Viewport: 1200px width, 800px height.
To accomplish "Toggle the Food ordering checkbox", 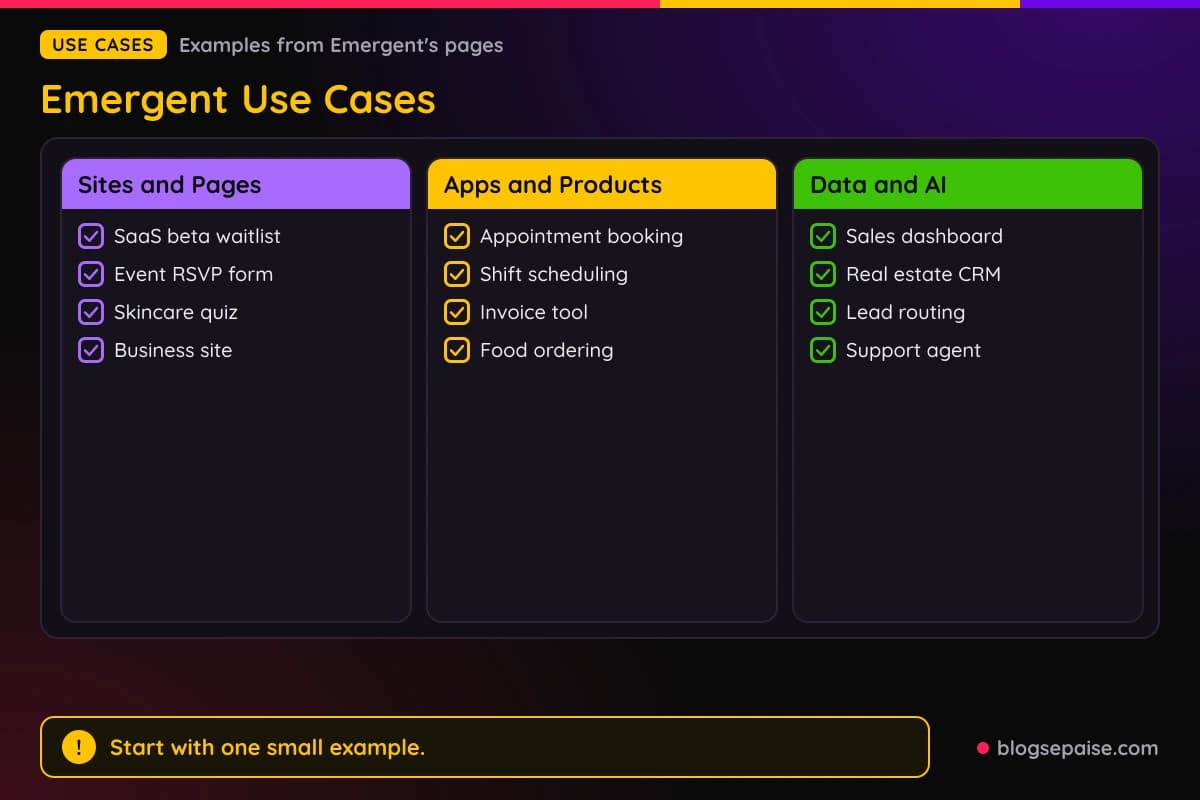I will point(457,350).
